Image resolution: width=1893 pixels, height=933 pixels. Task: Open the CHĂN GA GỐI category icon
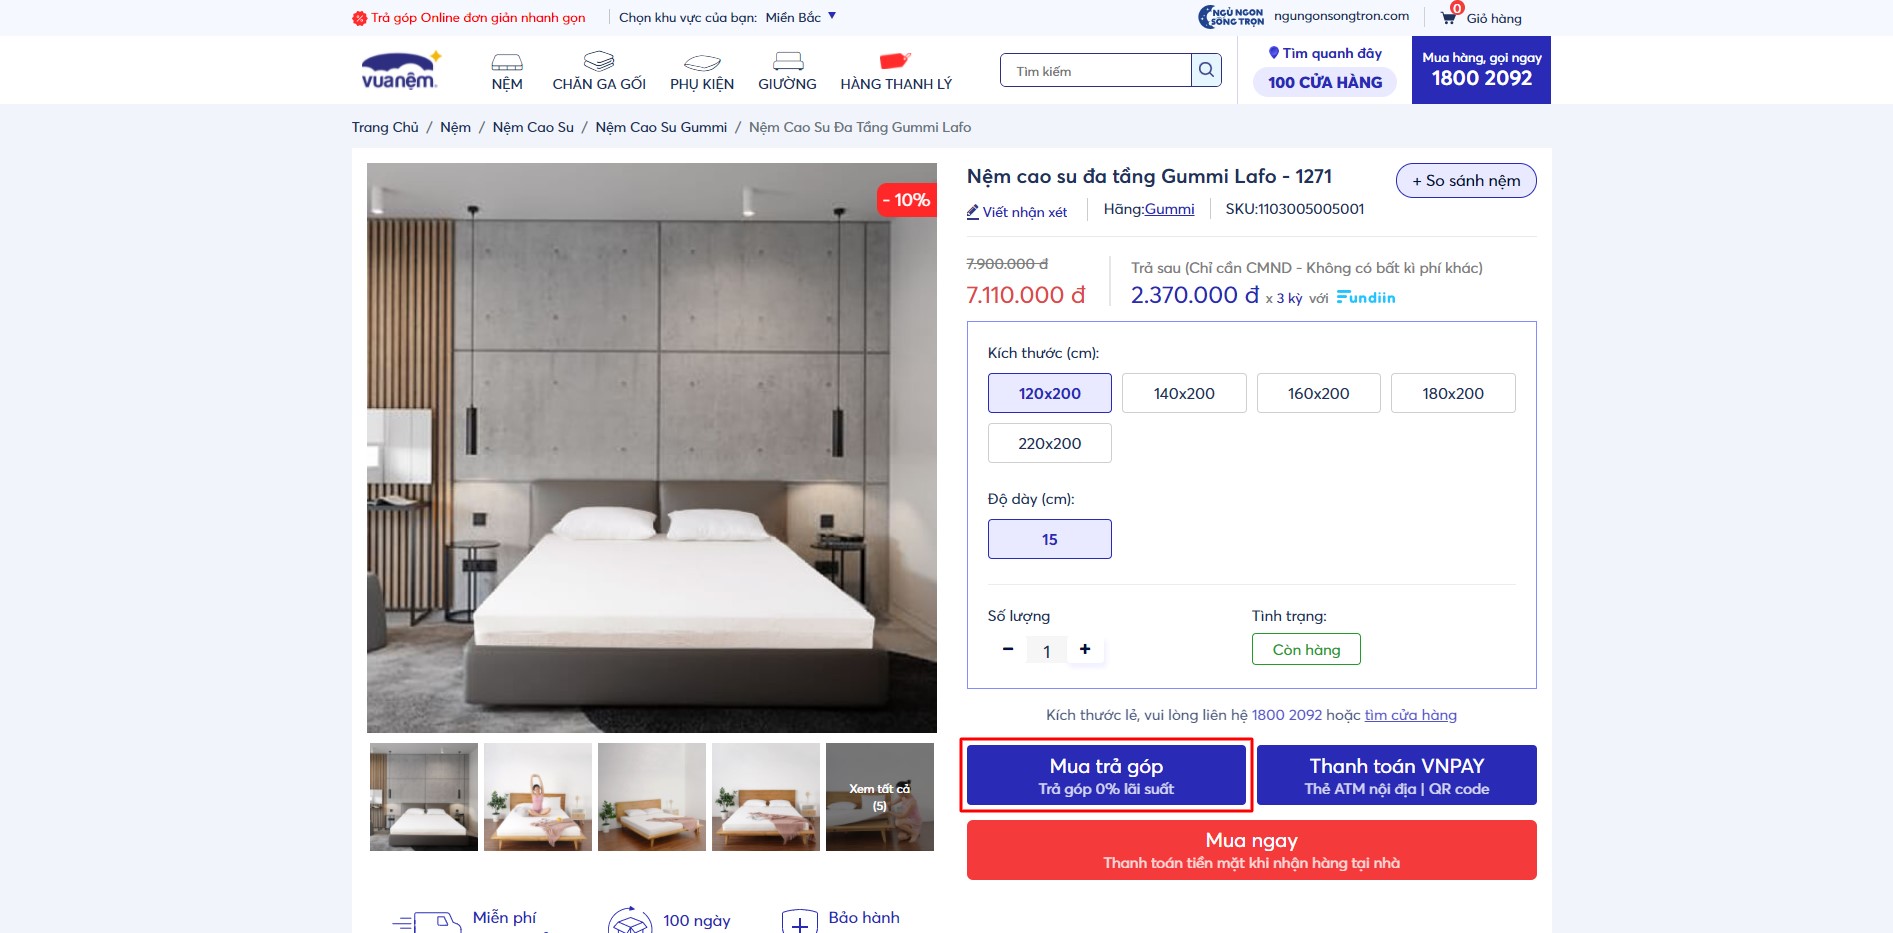[x=599, y=61]
